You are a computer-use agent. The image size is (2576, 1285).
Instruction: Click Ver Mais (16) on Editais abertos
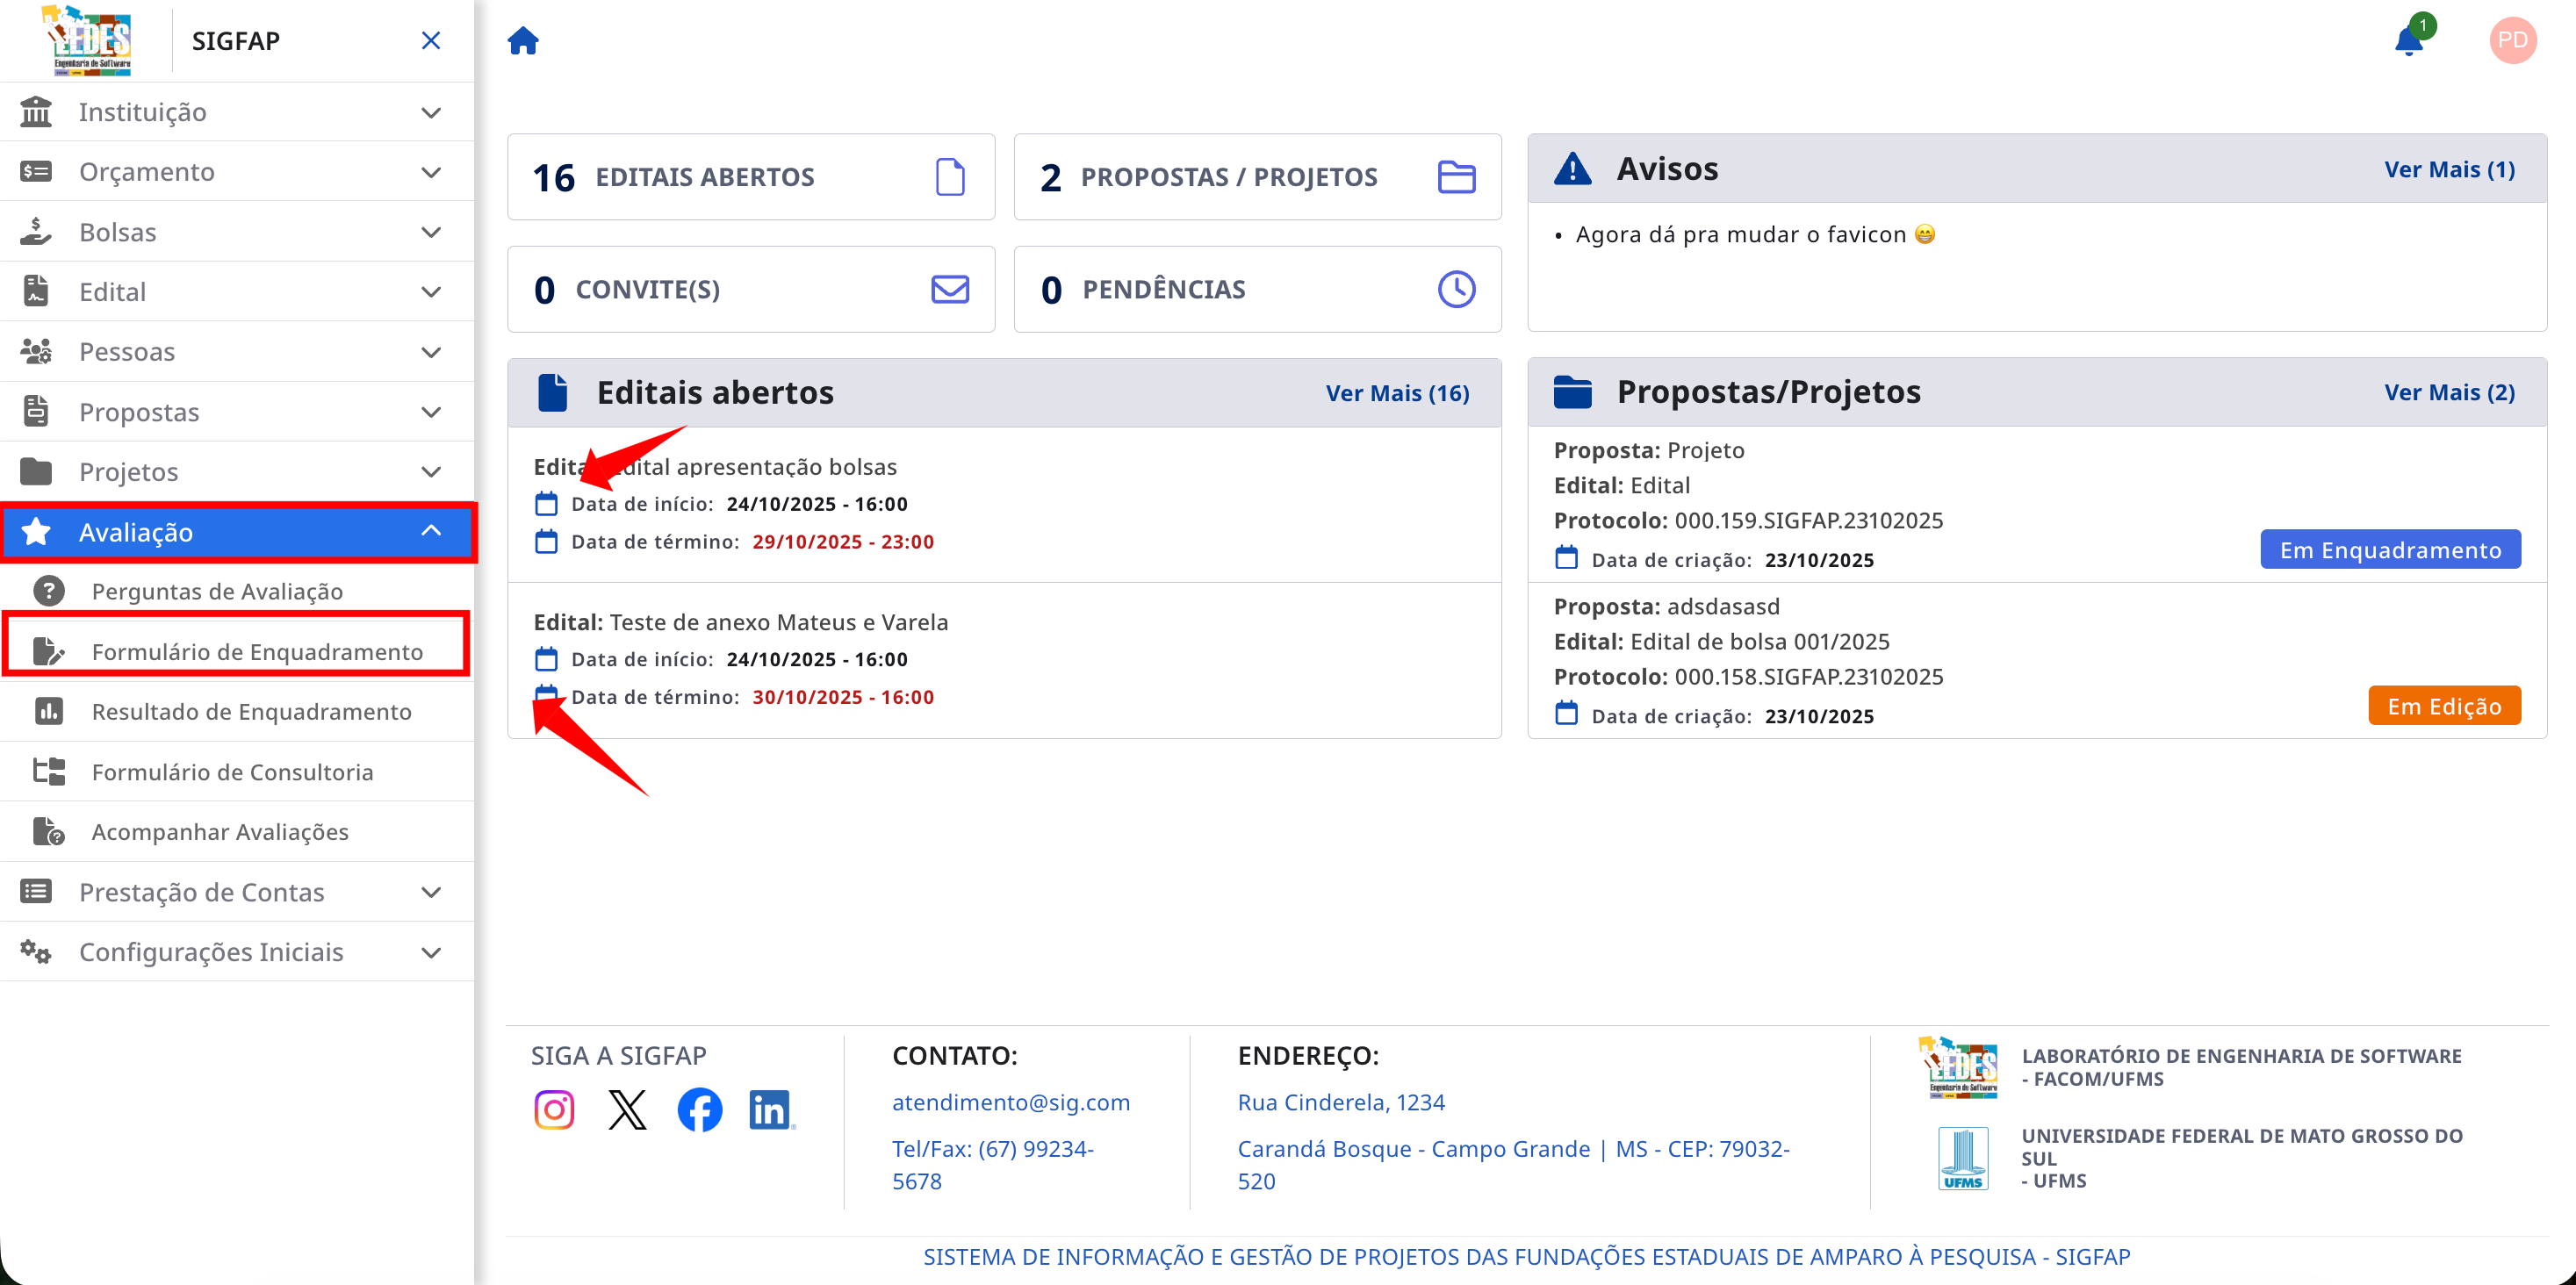1397,392
